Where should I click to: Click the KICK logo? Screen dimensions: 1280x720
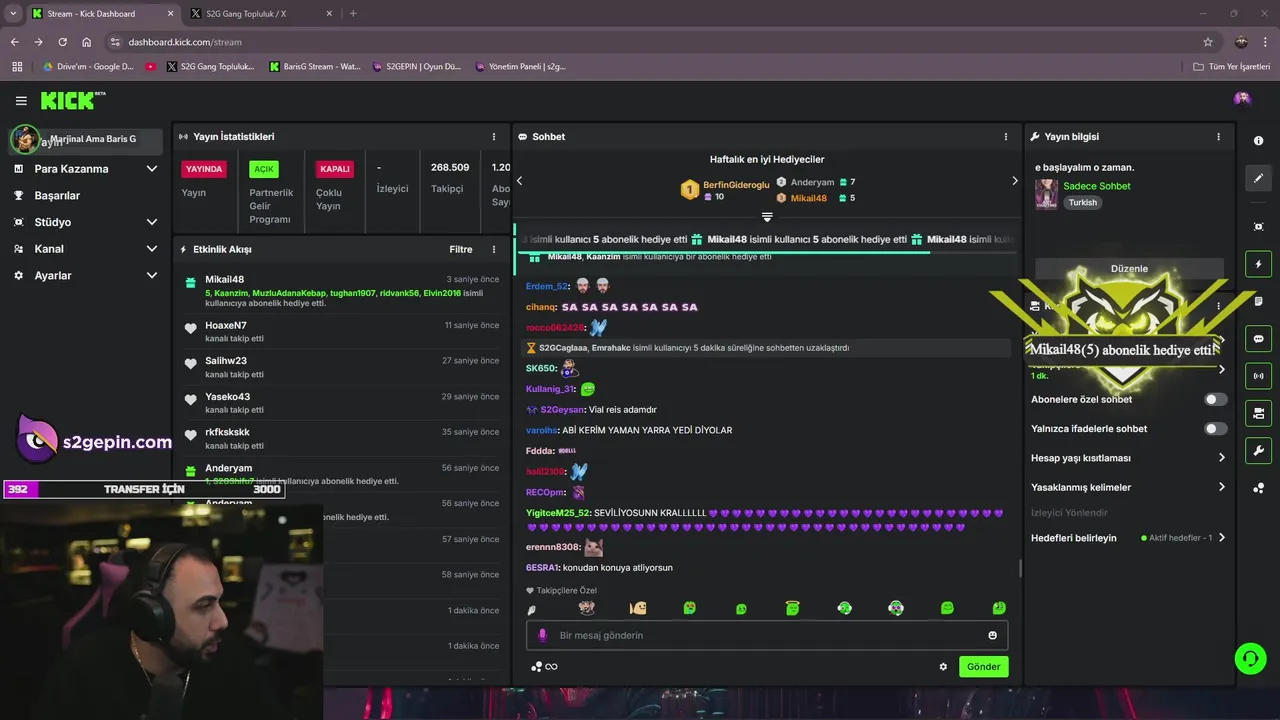click(x=72, y=100)
